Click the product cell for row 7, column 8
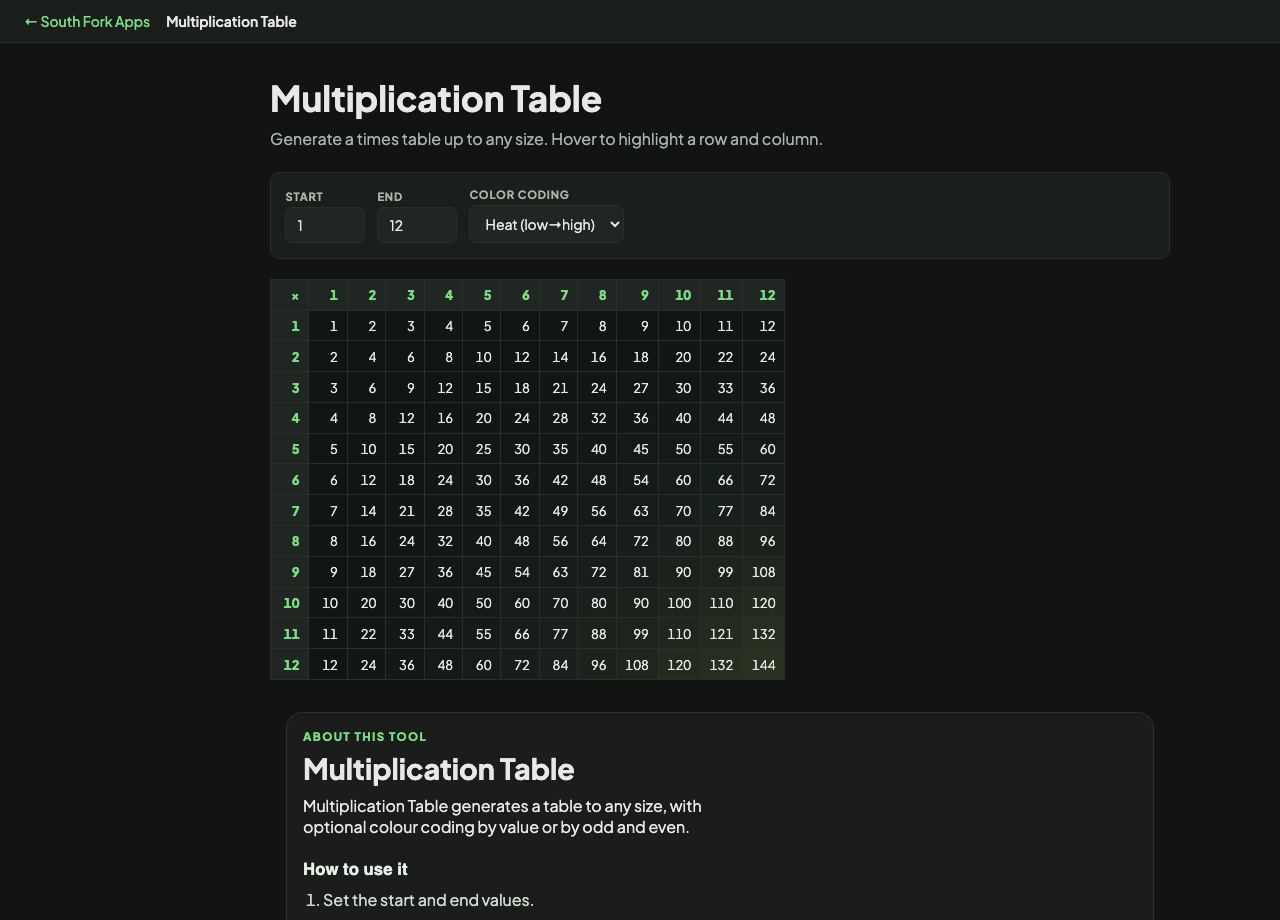The width and height of the screenshot is (1280, 920). (x=597, y=511)
